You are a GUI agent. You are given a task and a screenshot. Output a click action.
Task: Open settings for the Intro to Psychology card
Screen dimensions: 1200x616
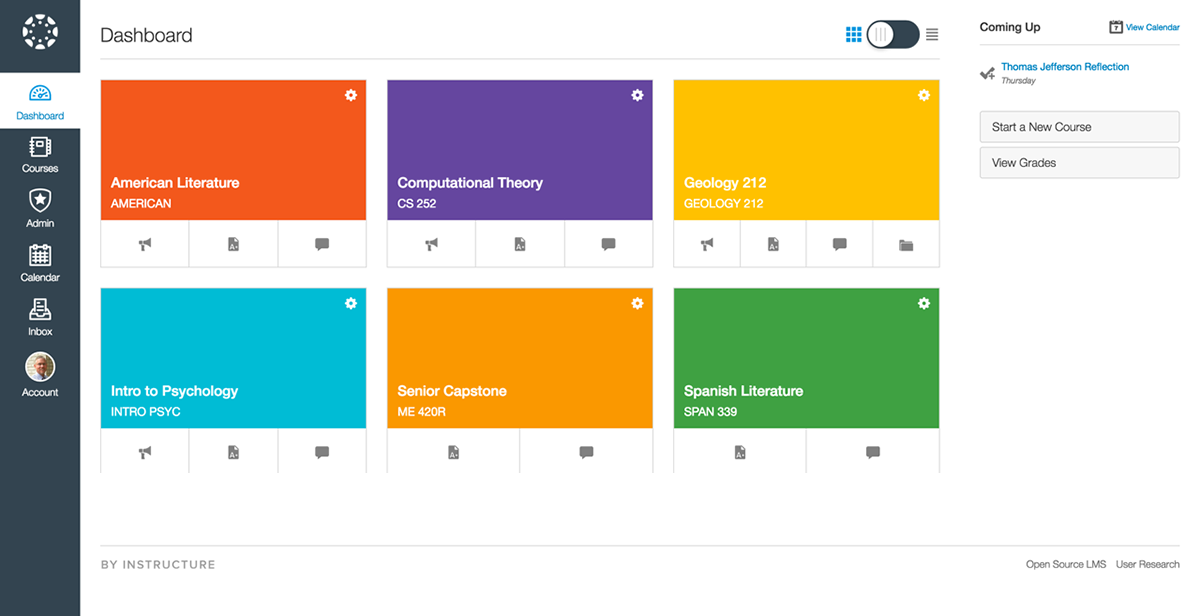[351, 303]
